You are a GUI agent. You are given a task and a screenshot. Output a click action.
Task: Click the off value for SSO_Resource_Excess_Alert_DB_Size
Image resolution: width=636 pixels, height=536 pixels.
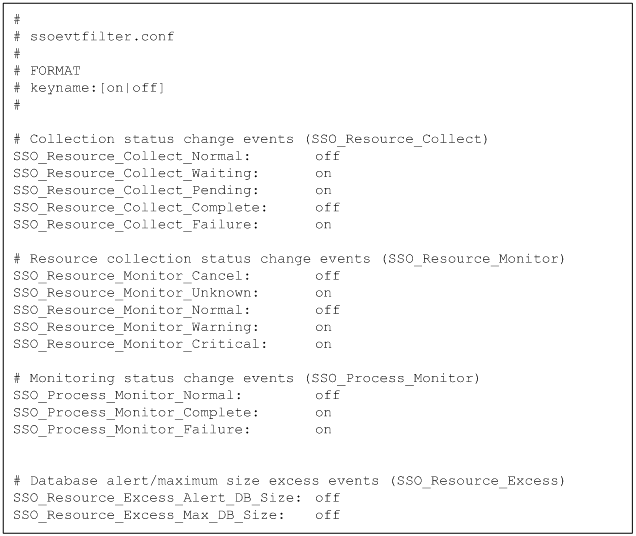coord(327,498)
